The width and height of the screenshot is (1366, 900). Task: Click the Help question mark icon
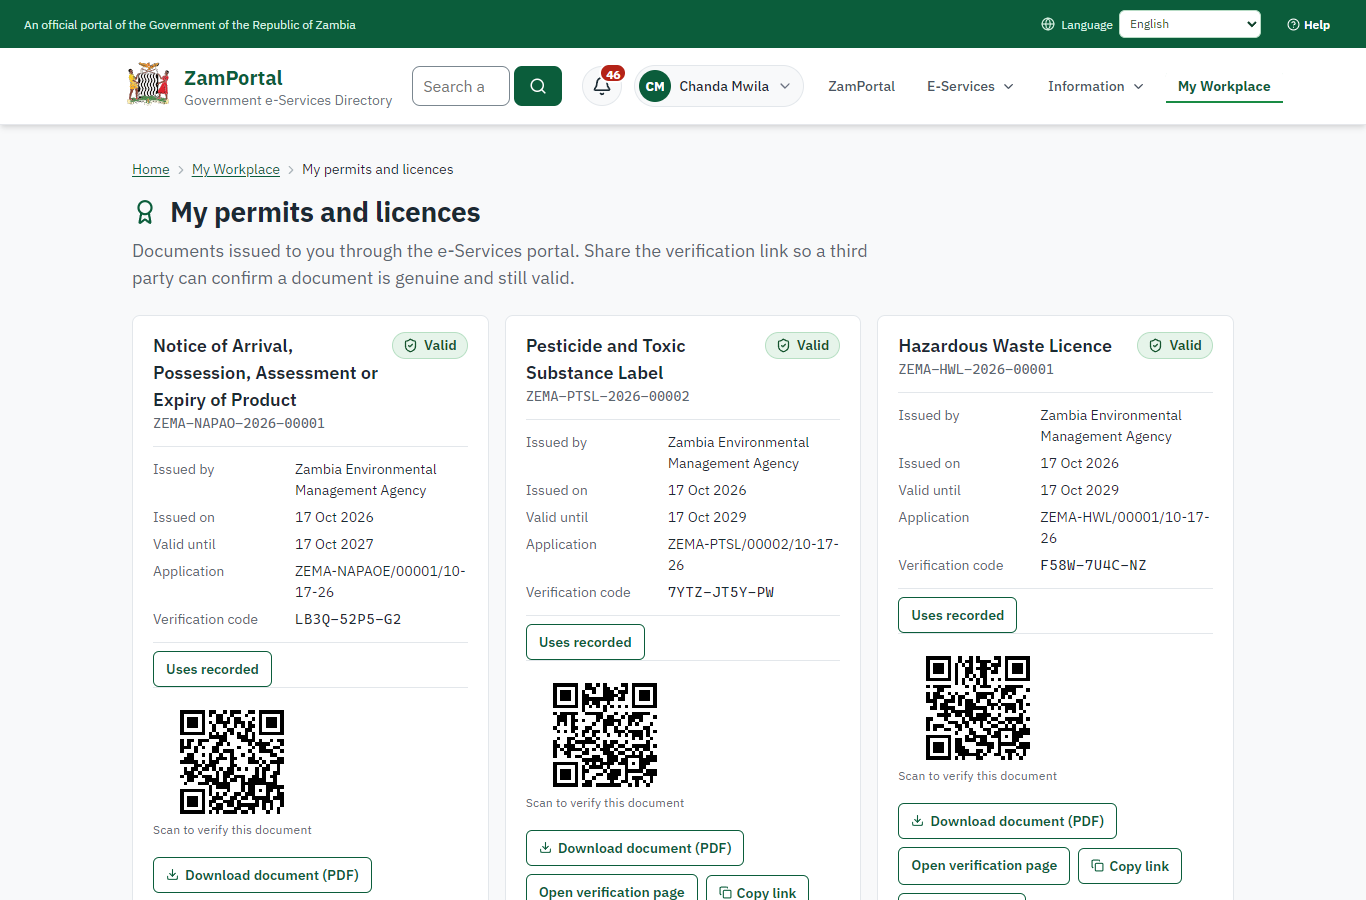(x=1293, y=24)
